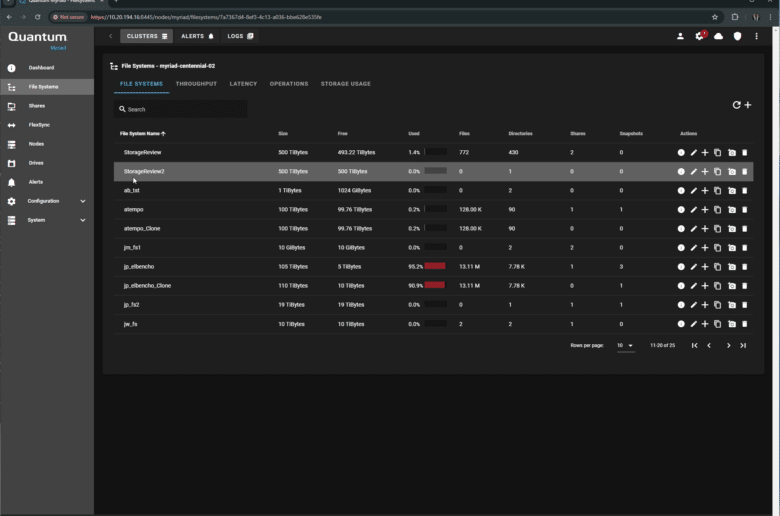Open FlexSync in sidebar
Image resolution: width=780 pixels, height=516 pixels.
[x=47, y=125]
